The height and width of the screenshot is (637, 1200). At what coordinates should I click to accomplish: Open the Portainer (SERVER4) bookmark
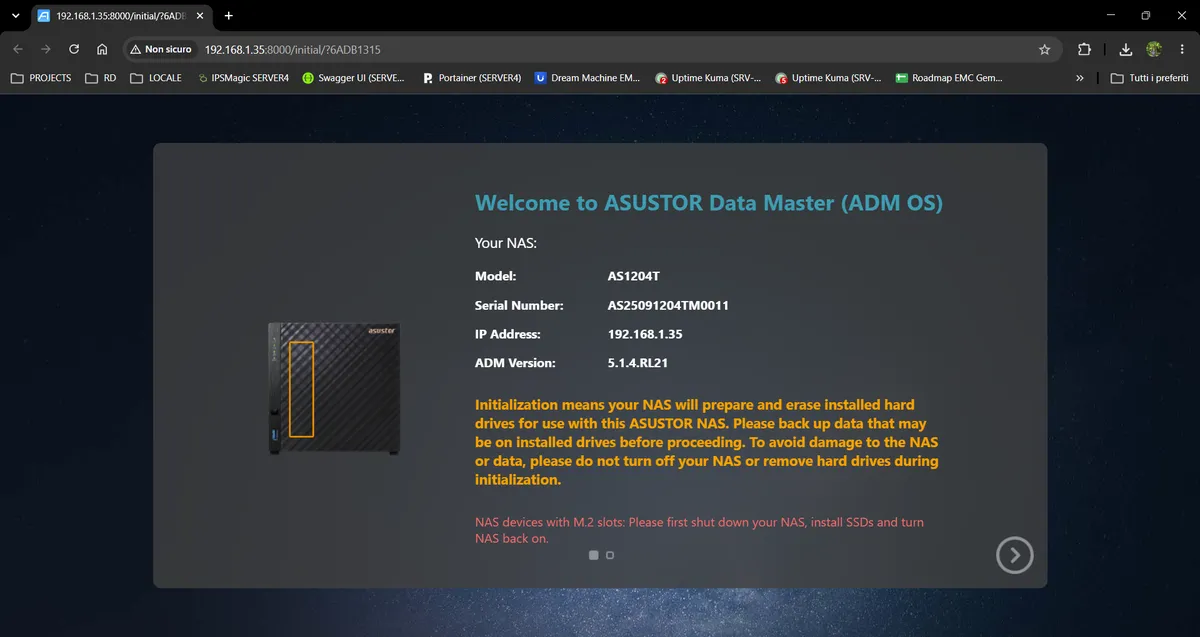472,77
